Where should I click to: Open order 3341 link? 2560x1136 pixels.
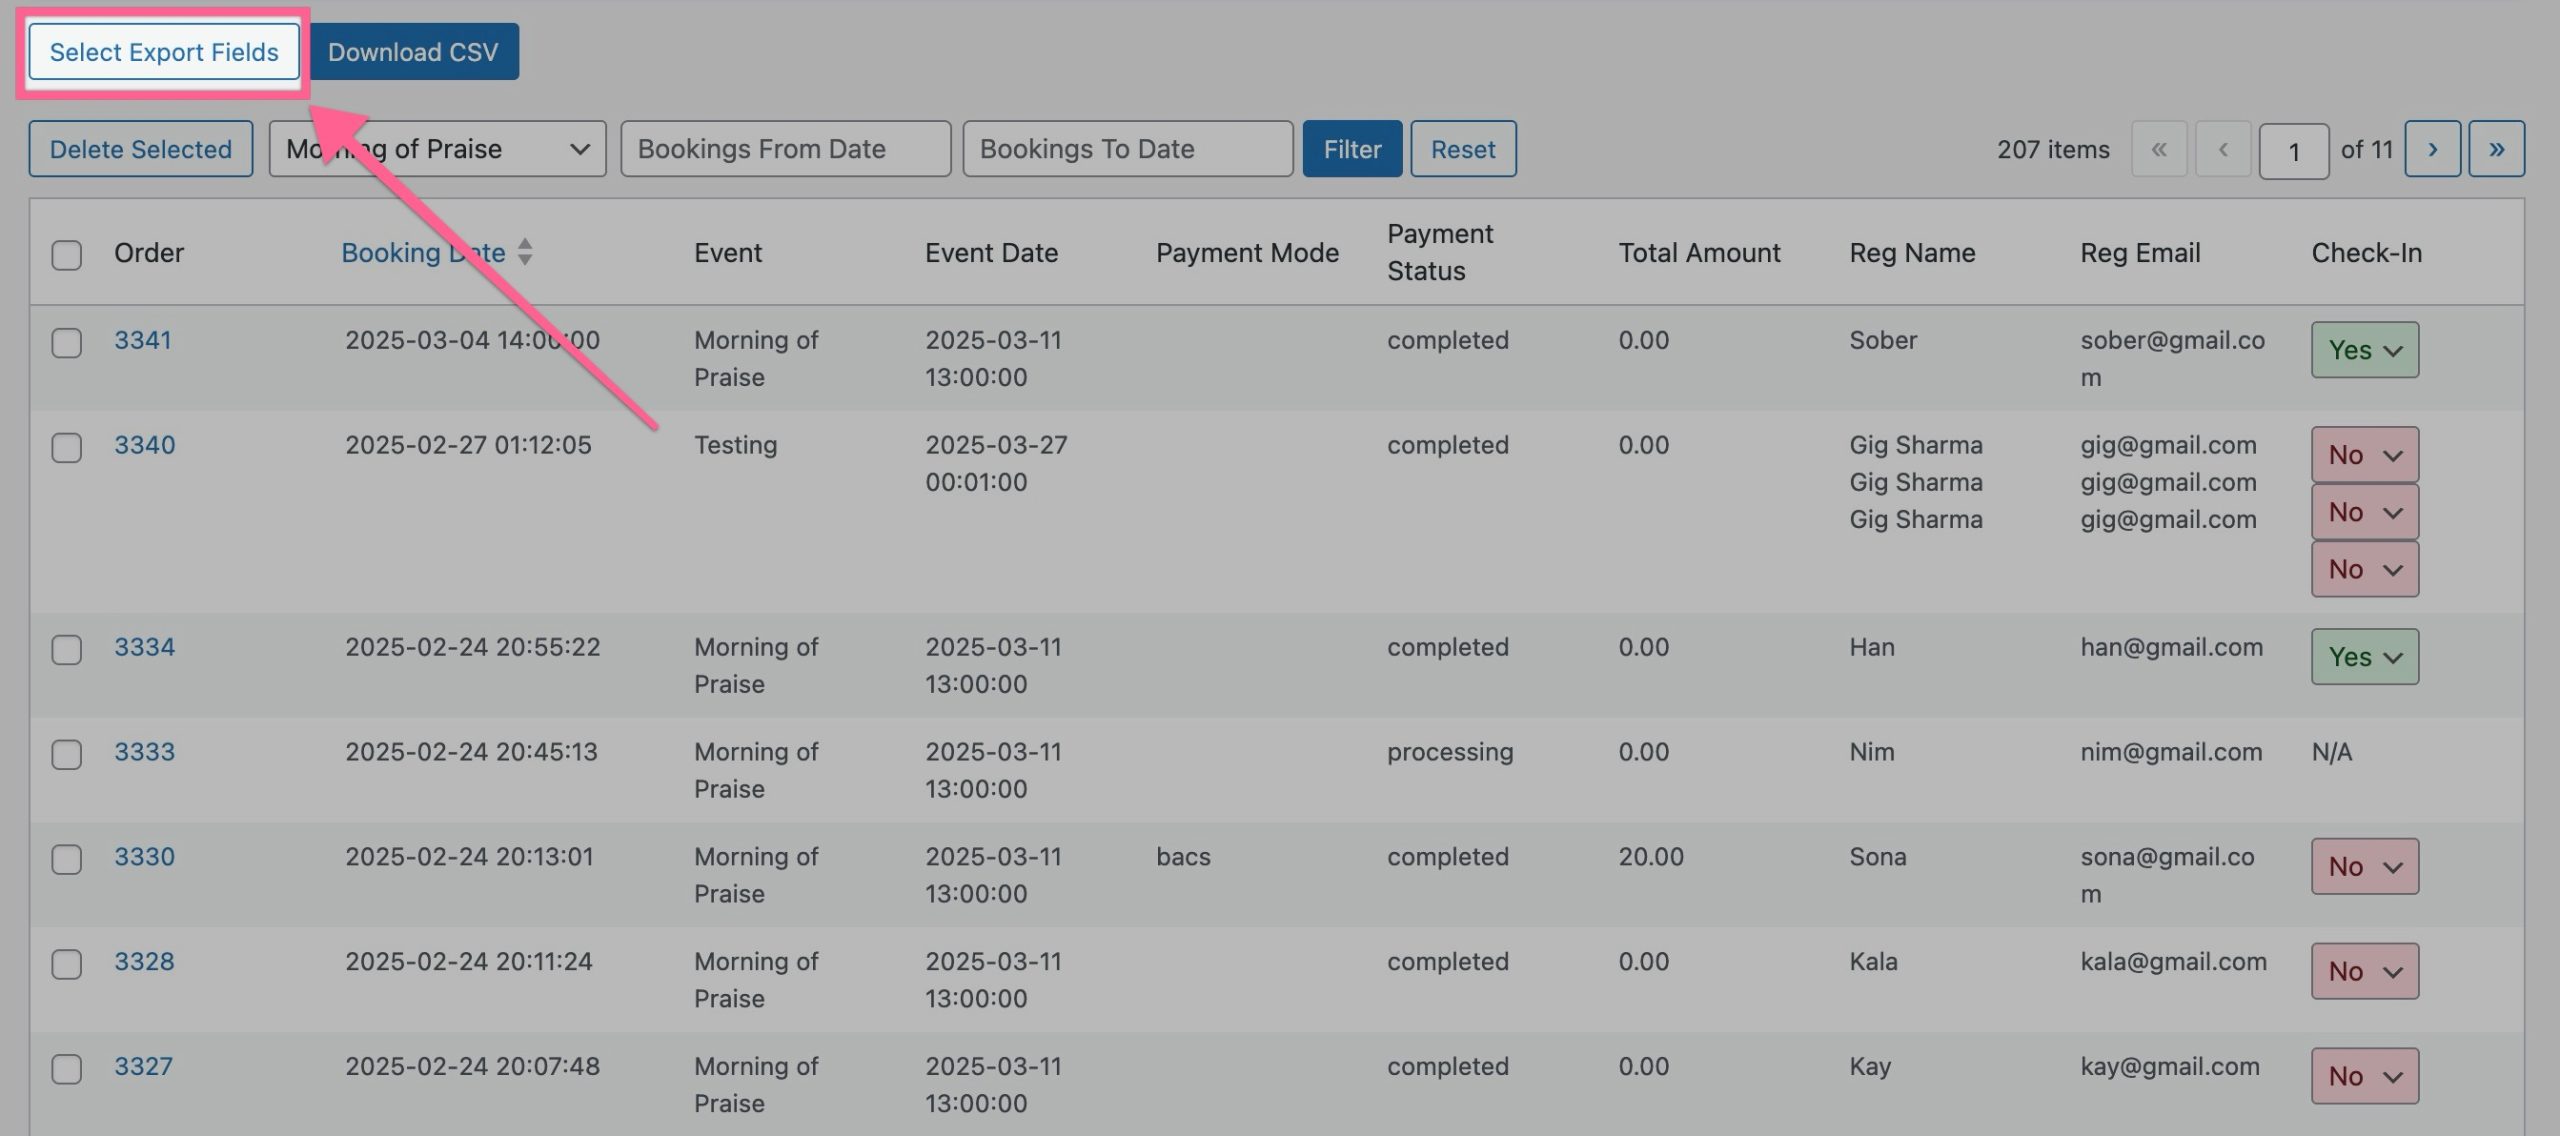pyautogui.click(x=143, y=340)
